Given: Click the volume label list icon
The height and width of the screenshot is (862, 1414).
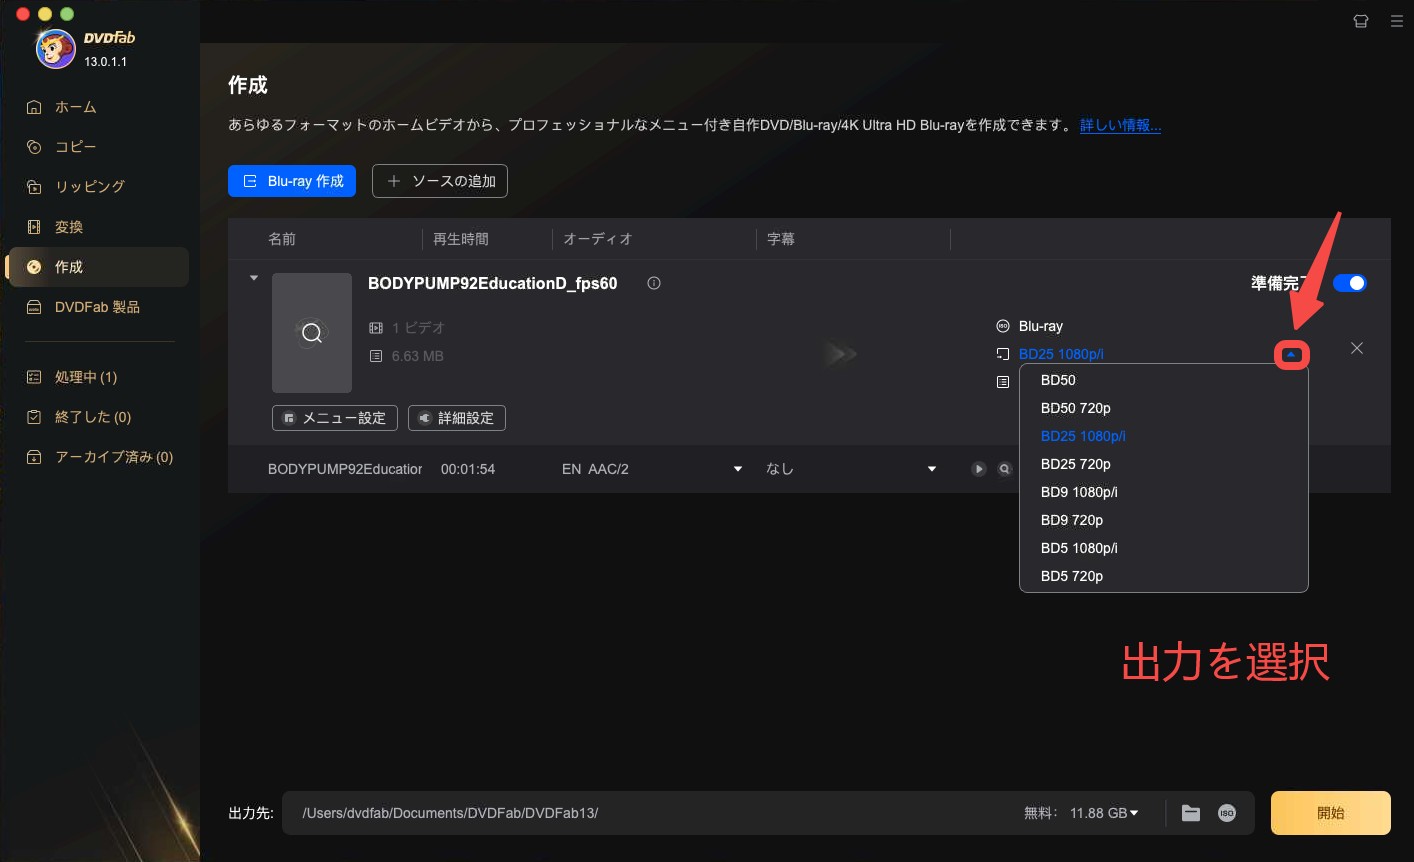Looking at the screenshot, I should pos(1003,382).
